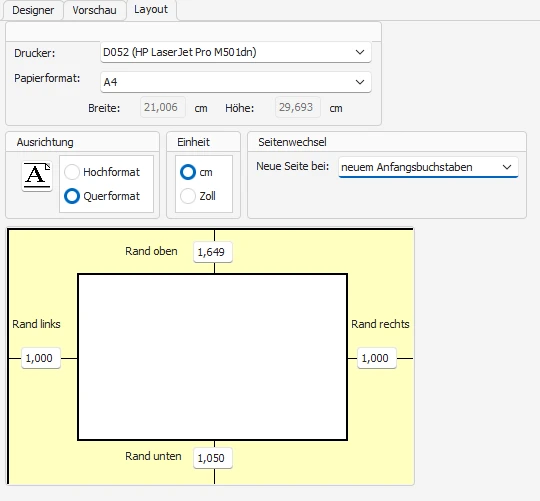The width and height of the screenshot is (540, 501).
Task: Click the Rand rechts margin field
Action: (377, 358)
